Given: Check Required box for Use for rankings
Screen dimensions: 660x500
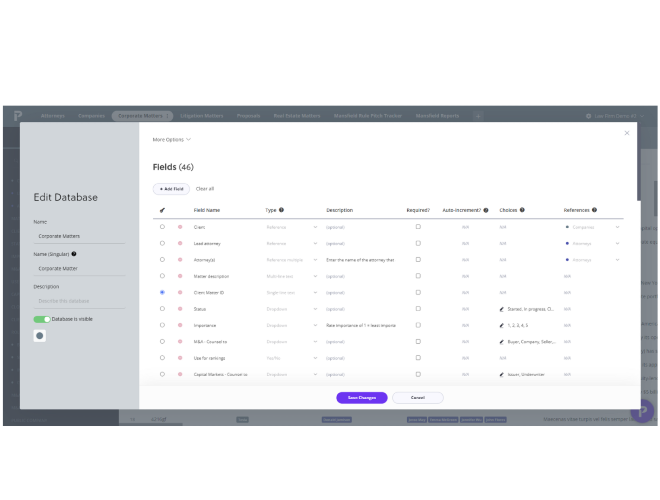Looking at the screenshot, I should click(x=418, y=357).
